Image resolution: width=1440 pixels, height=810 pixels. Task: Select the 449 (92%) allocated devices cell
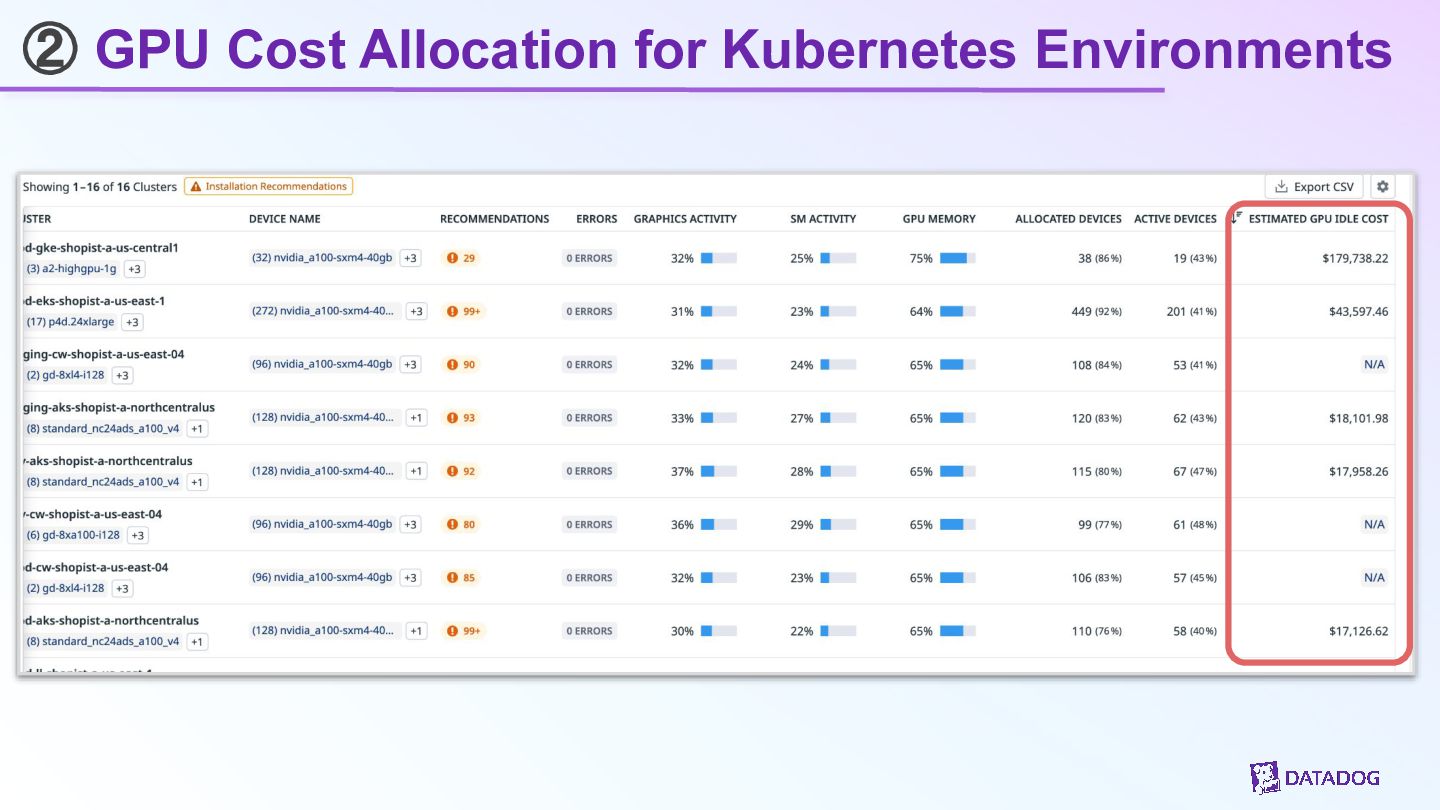click(x=1096, y=311)
